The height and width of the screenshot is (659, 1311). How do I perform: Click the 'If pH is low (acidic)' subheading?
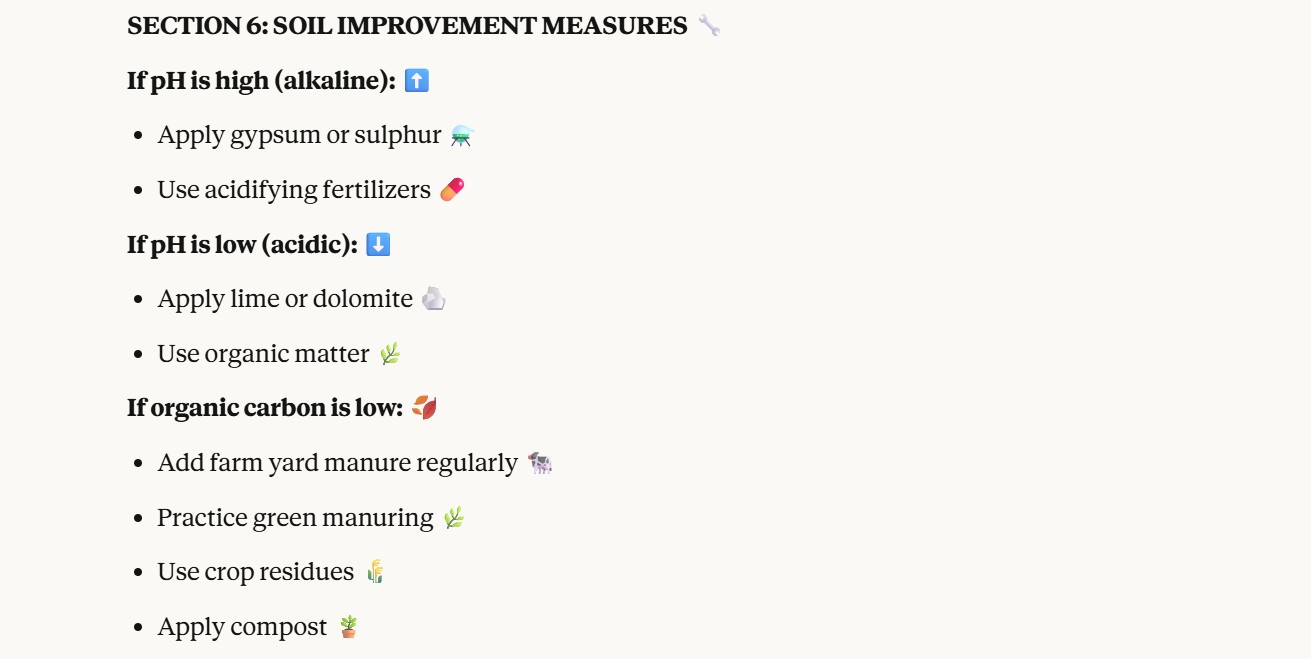[242, 244]
